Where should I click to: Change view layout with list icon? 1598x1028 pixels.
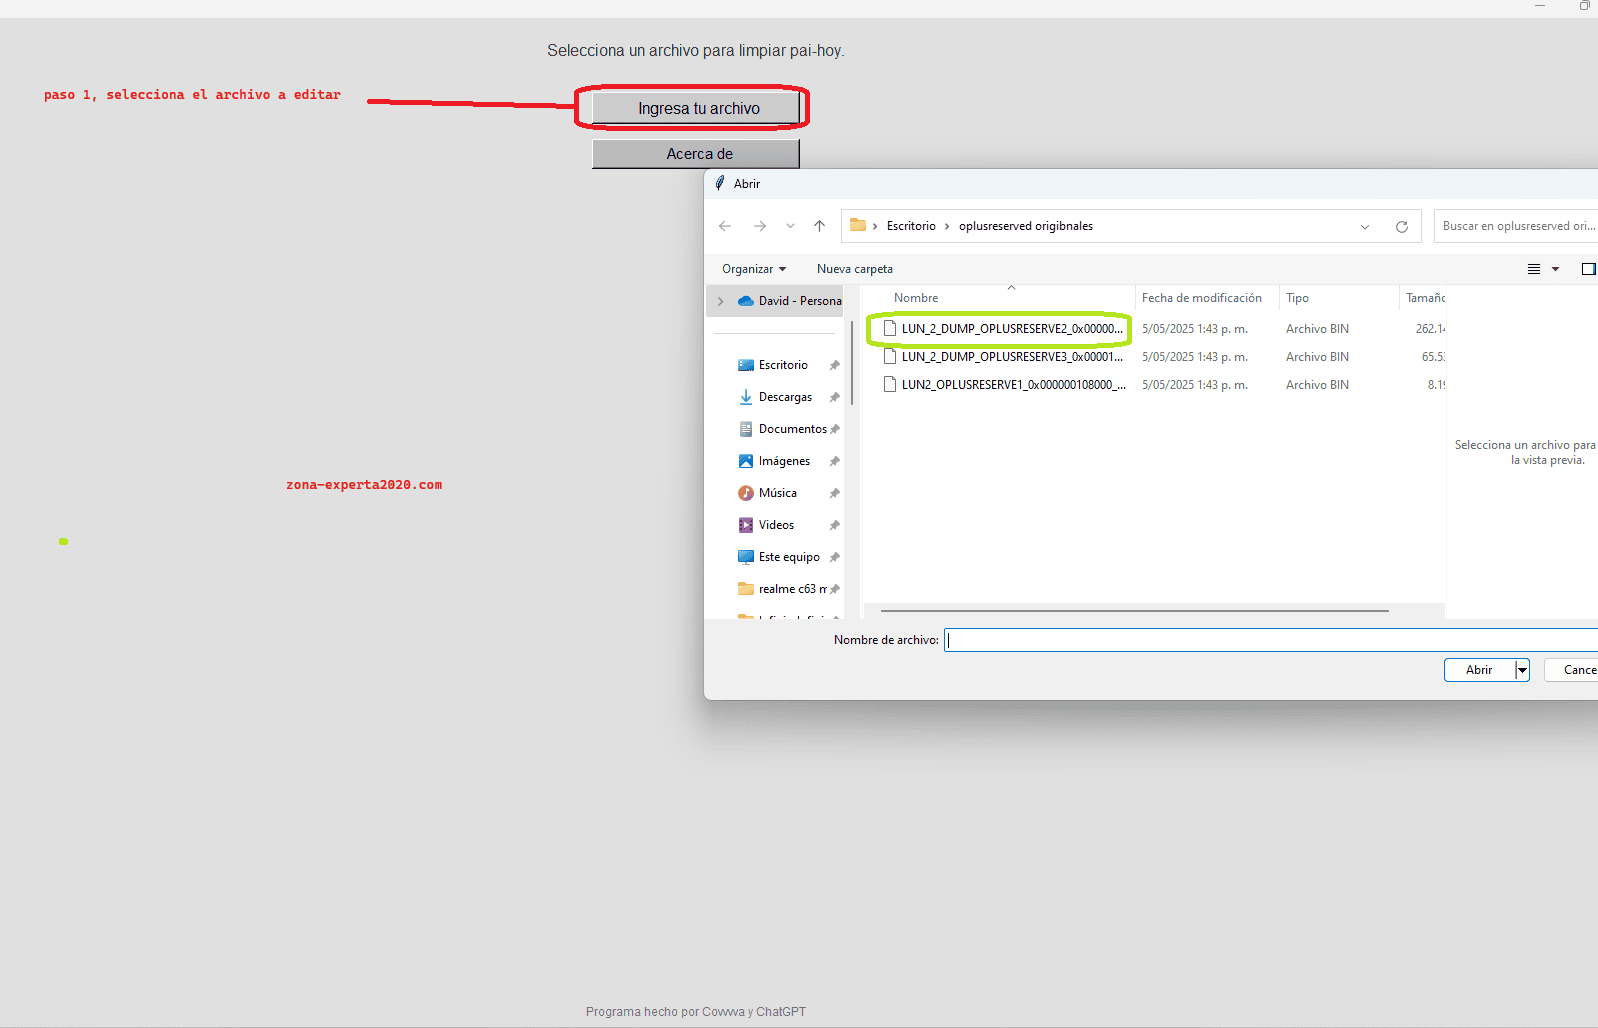click(1534, 269)
